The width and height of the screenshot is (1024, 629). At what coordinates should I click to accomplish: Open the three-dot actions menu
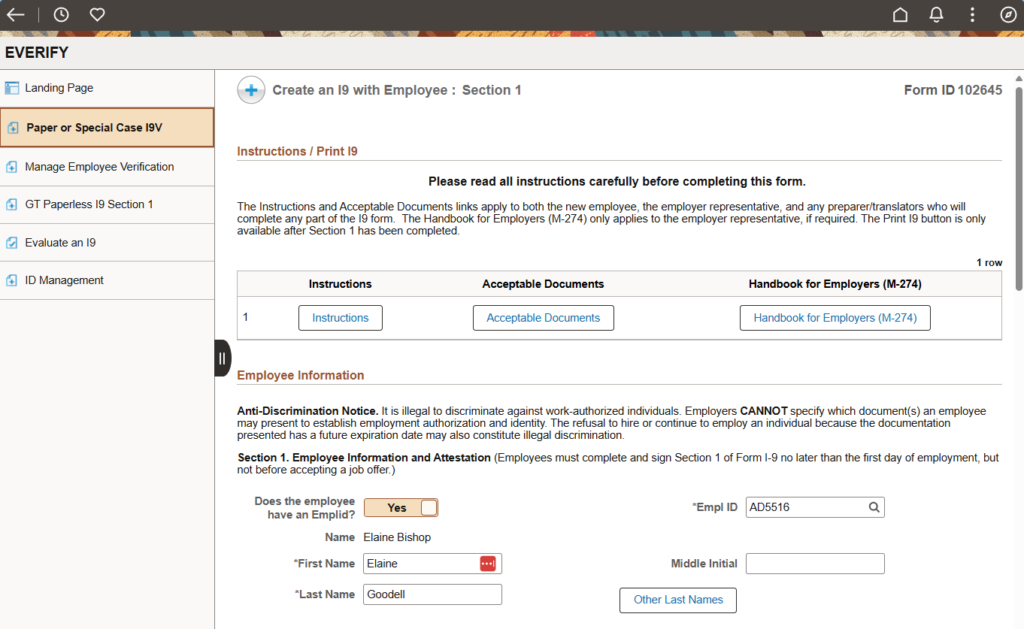coord(972,15)
